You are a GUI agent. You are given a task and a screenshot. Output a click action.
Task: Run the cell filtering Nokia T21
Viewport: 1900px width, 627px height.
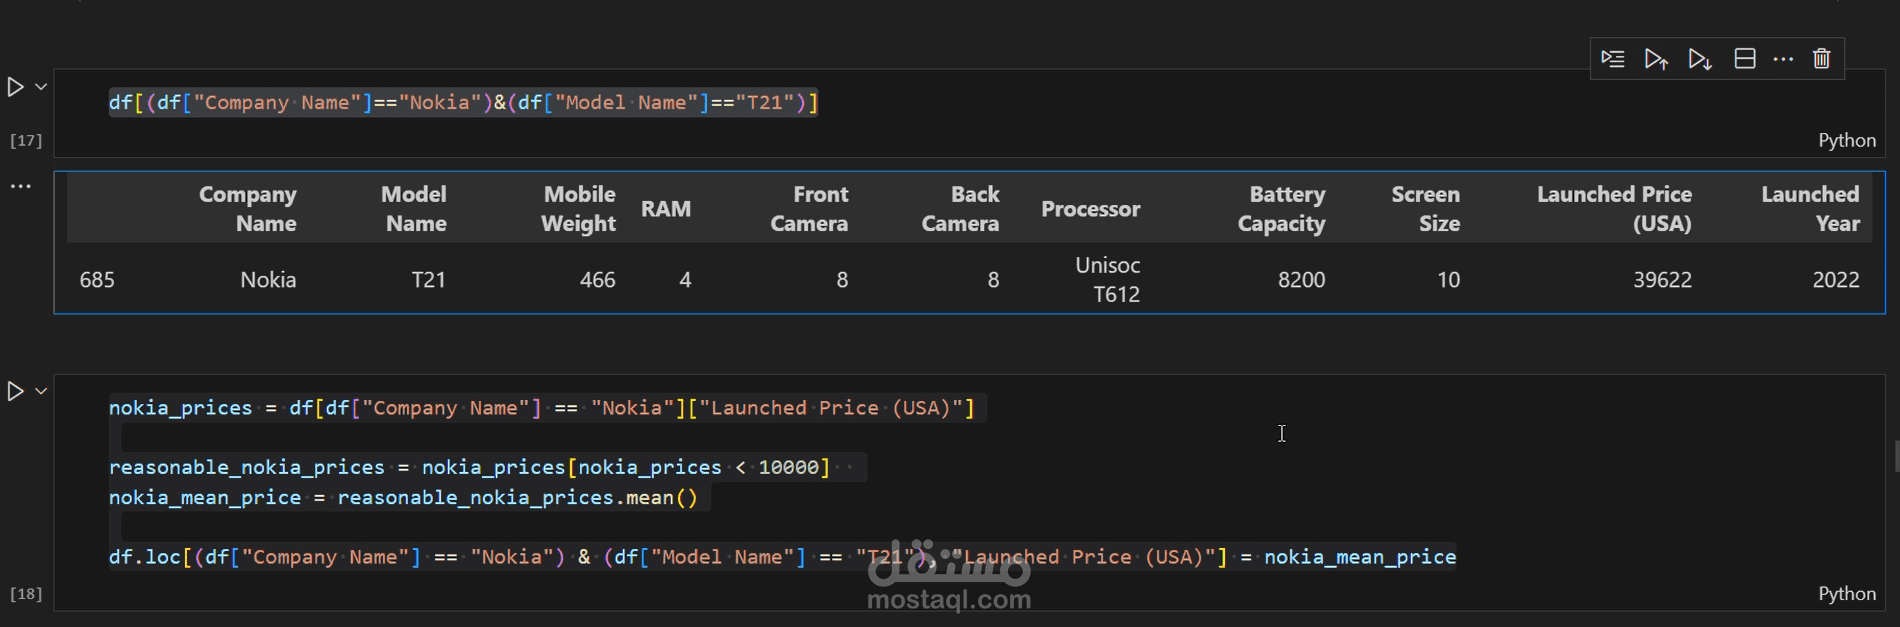[x=15, y=87]
